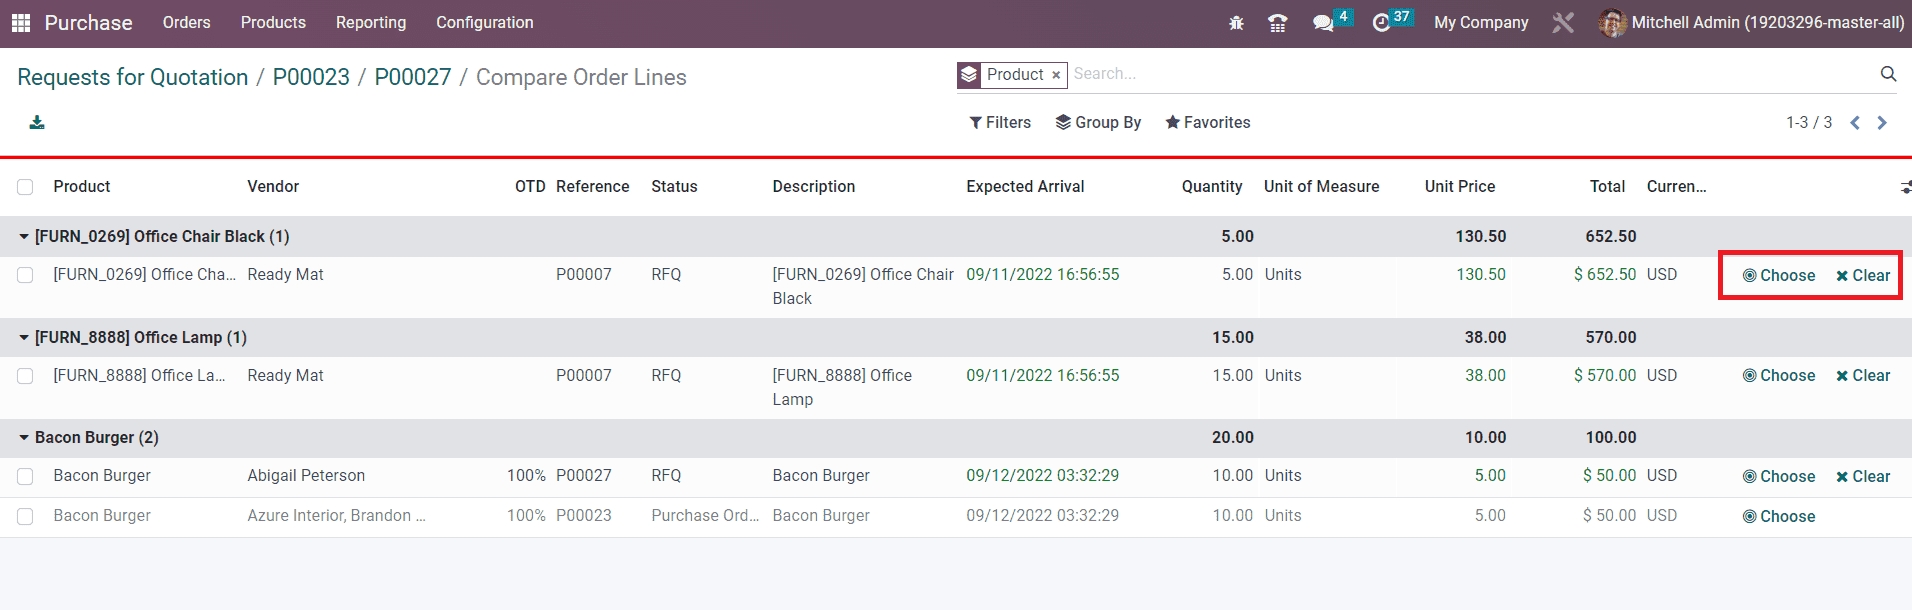The width and height of the screenshot is (1912, 610).
Task: Open the apps grid menu icon
Action: tap(21, 23)
